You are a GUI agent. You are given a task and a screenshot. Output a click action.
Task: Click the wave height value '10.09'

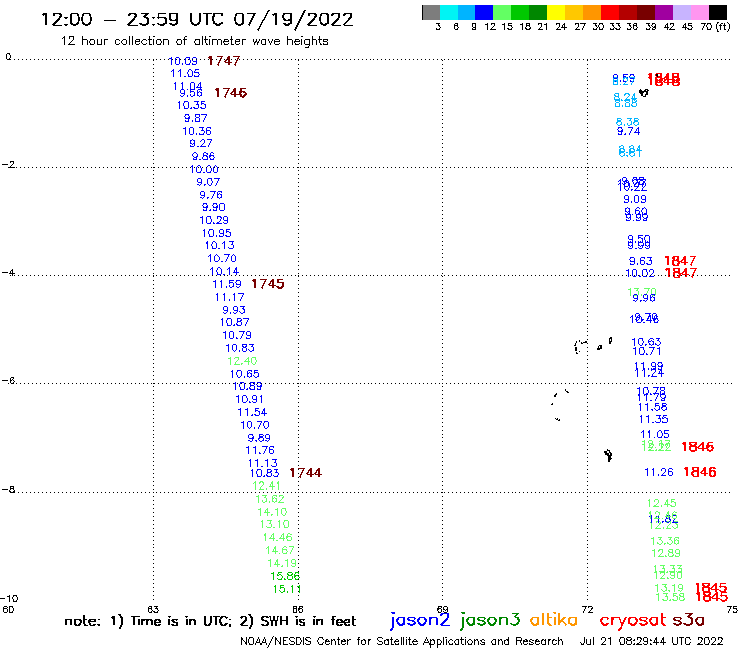[x=183, y=61]
